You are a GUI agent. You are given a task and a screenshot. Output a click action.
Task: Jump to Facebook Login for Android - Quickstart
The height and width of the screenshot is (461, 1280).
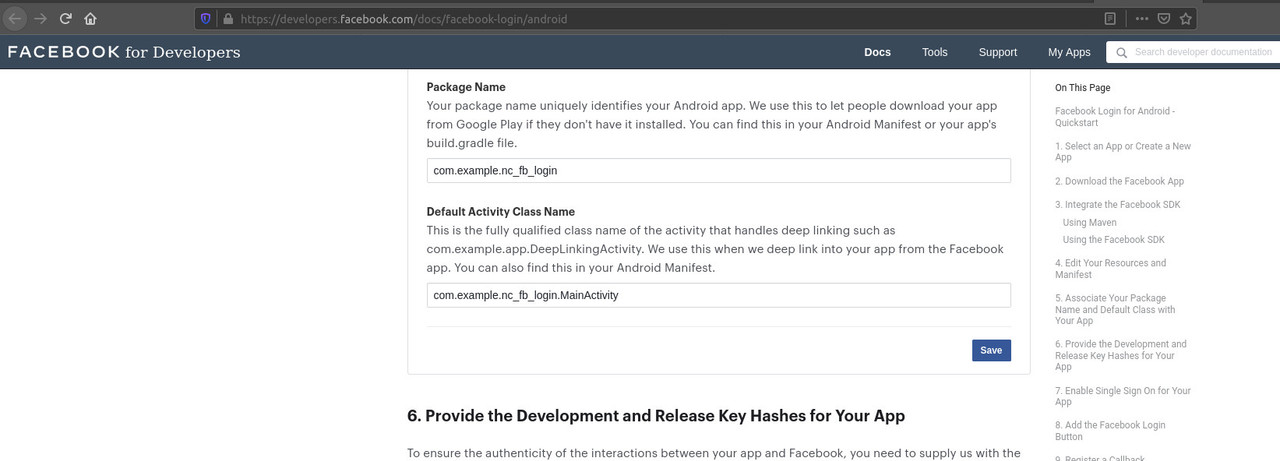pyautogui.click(x=1115, y=117)
